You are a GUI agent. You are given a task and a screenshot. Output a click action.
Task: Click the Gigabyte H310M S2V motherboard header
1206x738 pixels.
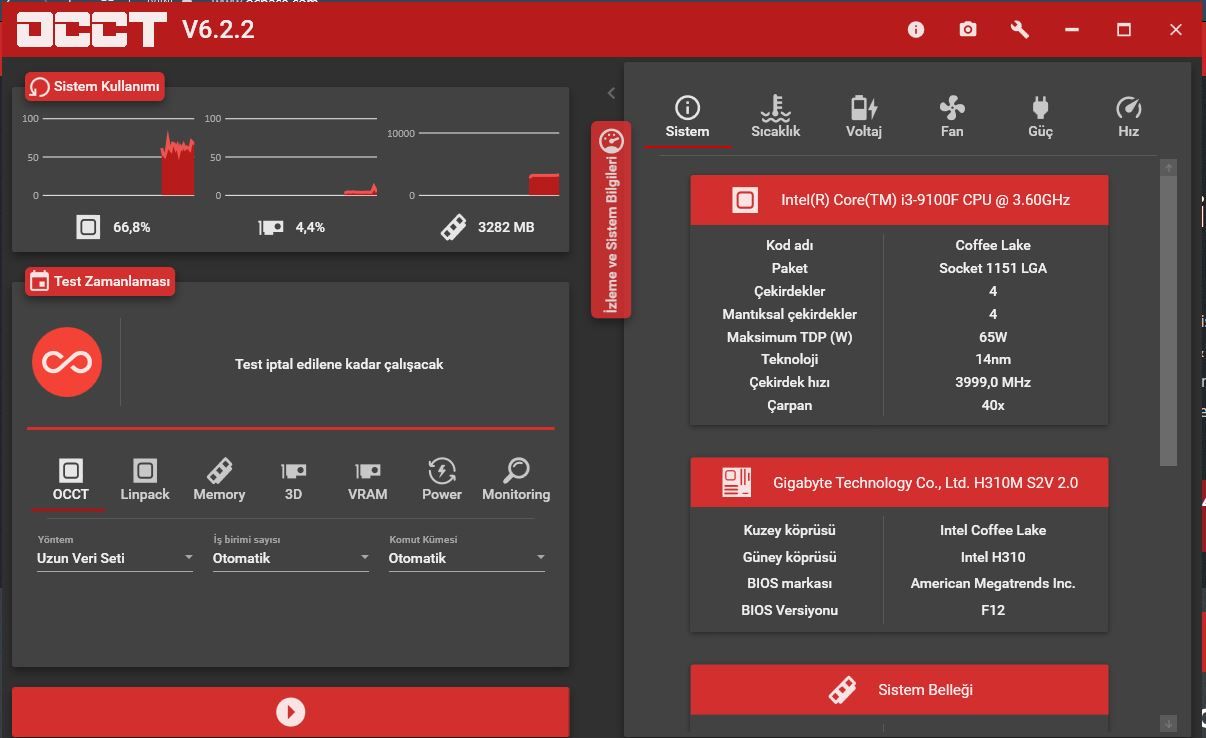click(x=899, y=483)
